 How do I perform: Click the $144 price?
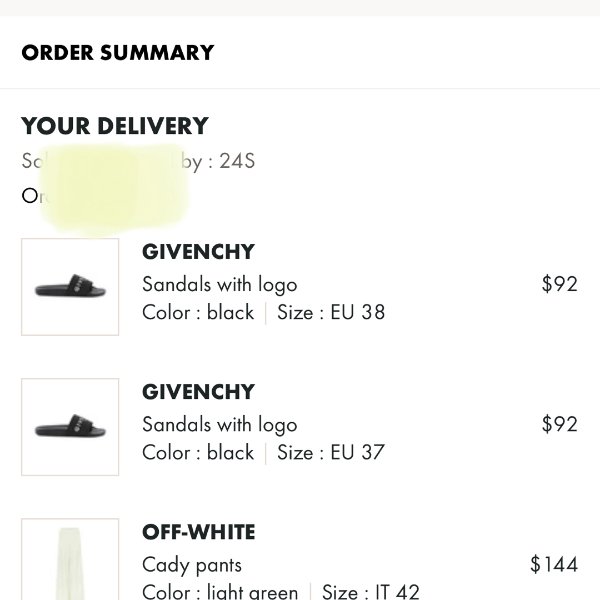(554, 565)
